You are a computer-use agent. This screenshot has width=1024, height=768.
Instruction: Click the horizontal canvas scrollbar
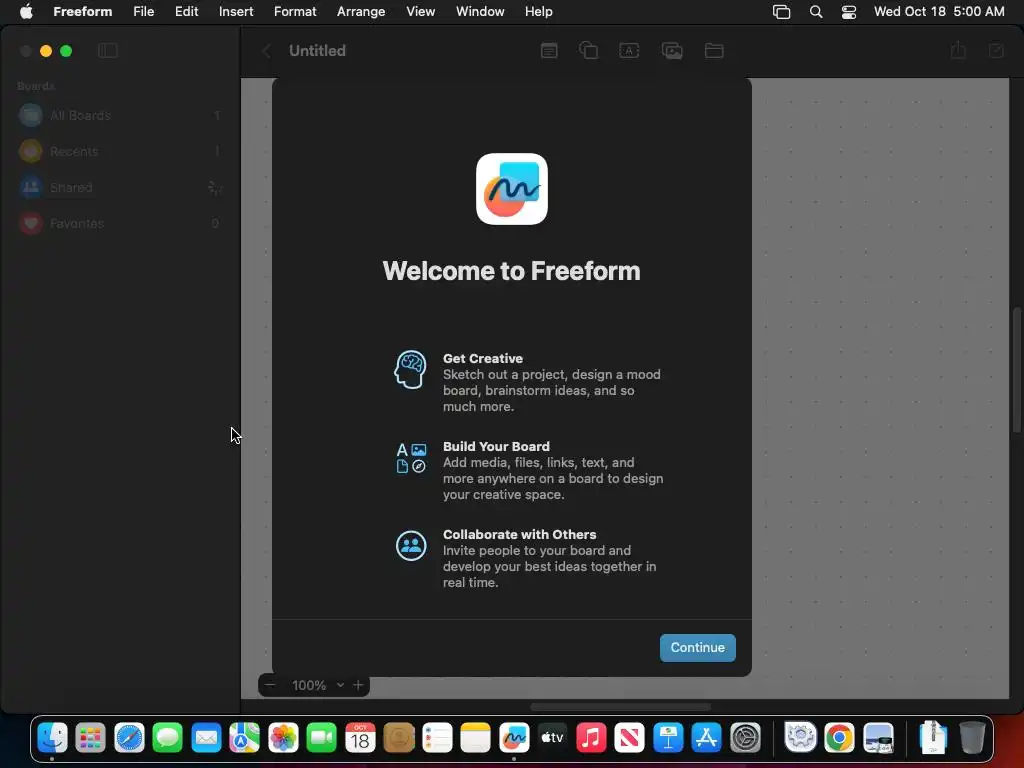620,707
